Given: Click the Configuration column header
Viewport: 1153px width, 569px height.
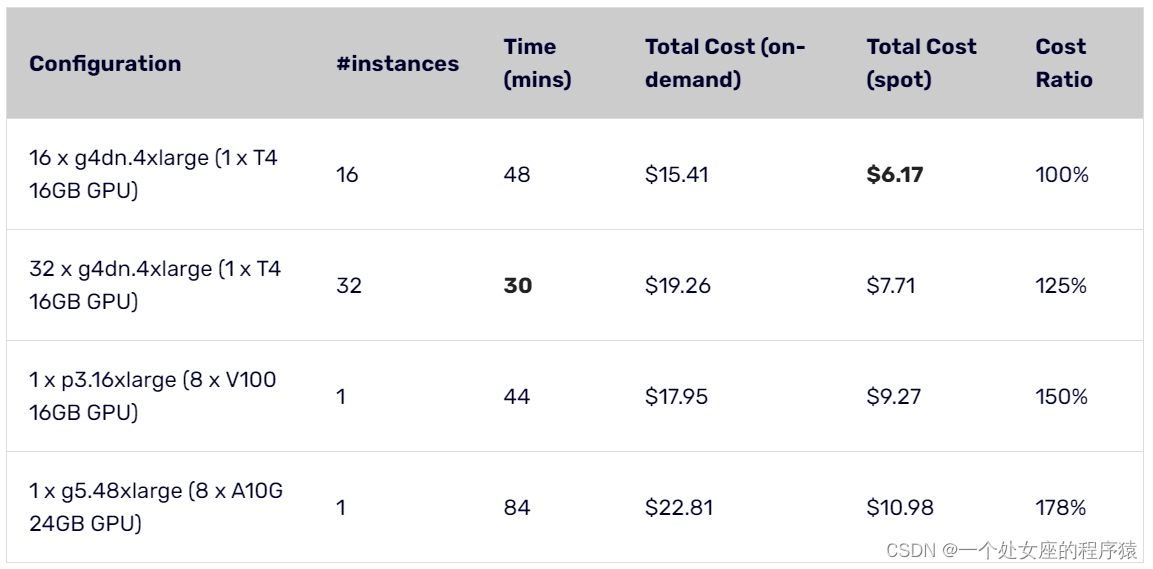Looking at the screenshot, I should pyautogui.click(x=105, y=63).
